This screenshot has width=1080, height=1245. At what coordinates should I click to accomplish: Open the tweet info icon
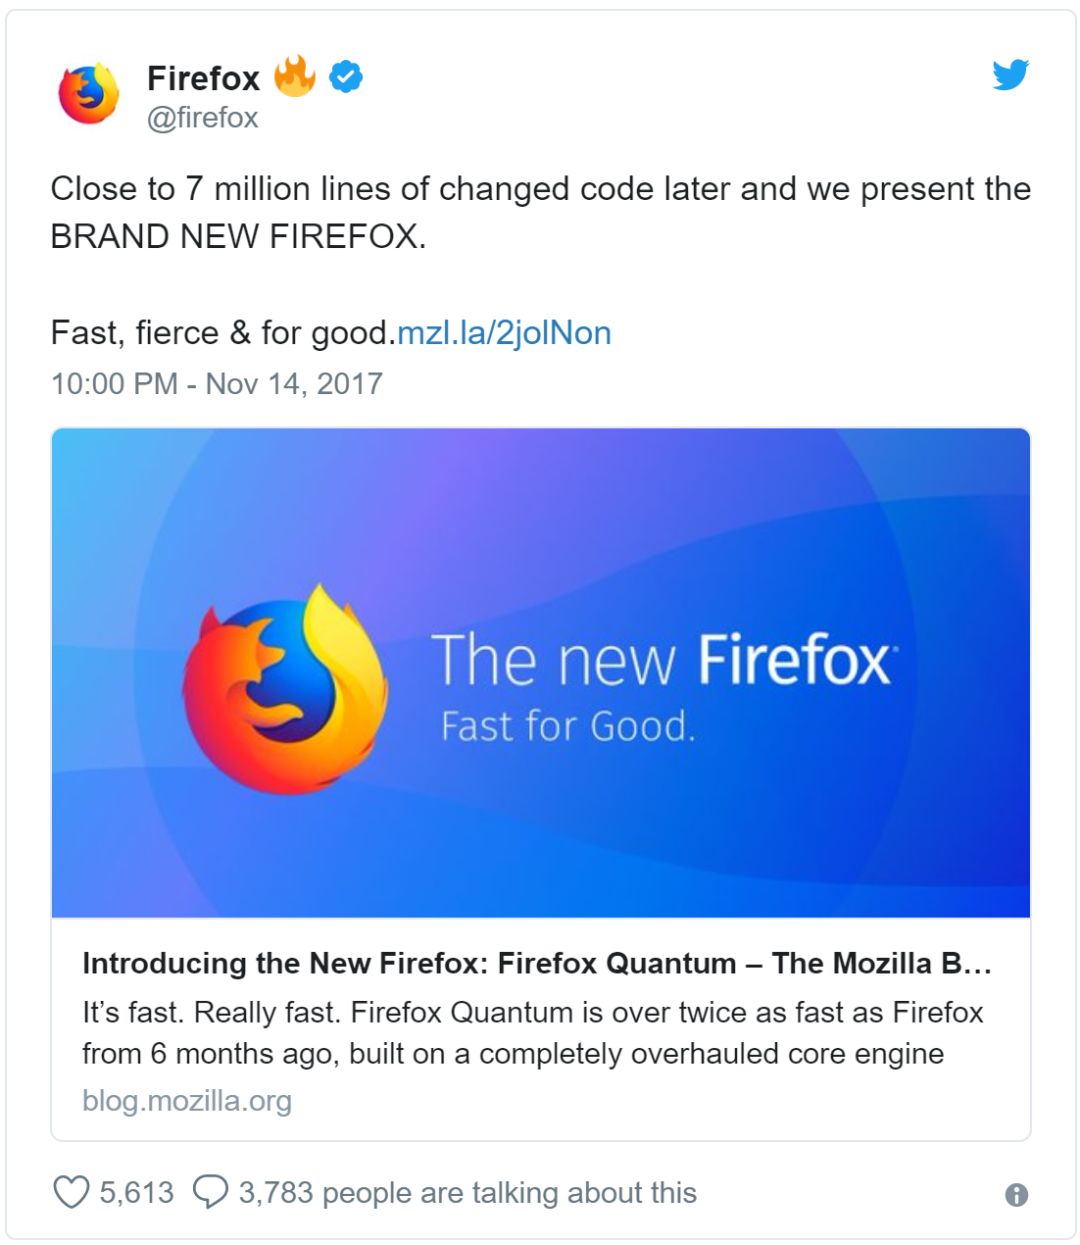point(1016,1195)
